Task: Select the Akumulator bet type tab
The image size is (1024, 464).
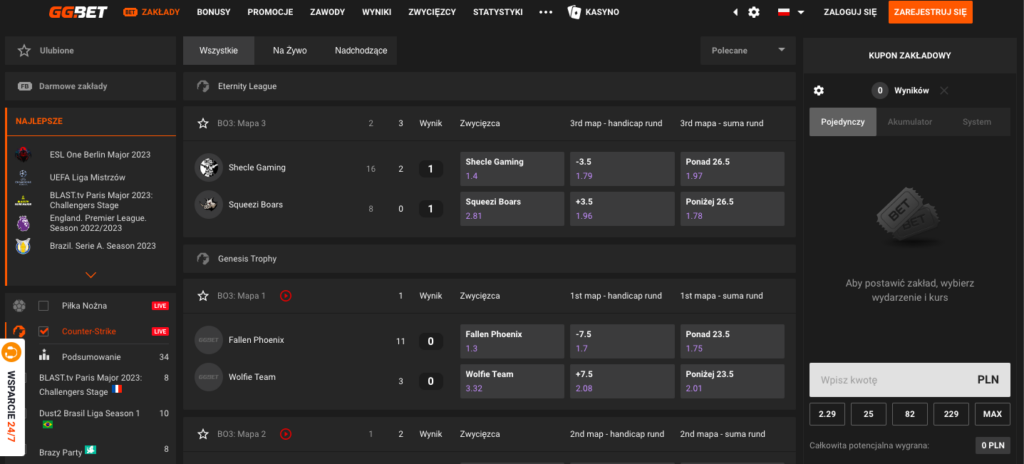Action: pyautogui.click(x=910, y=122)
